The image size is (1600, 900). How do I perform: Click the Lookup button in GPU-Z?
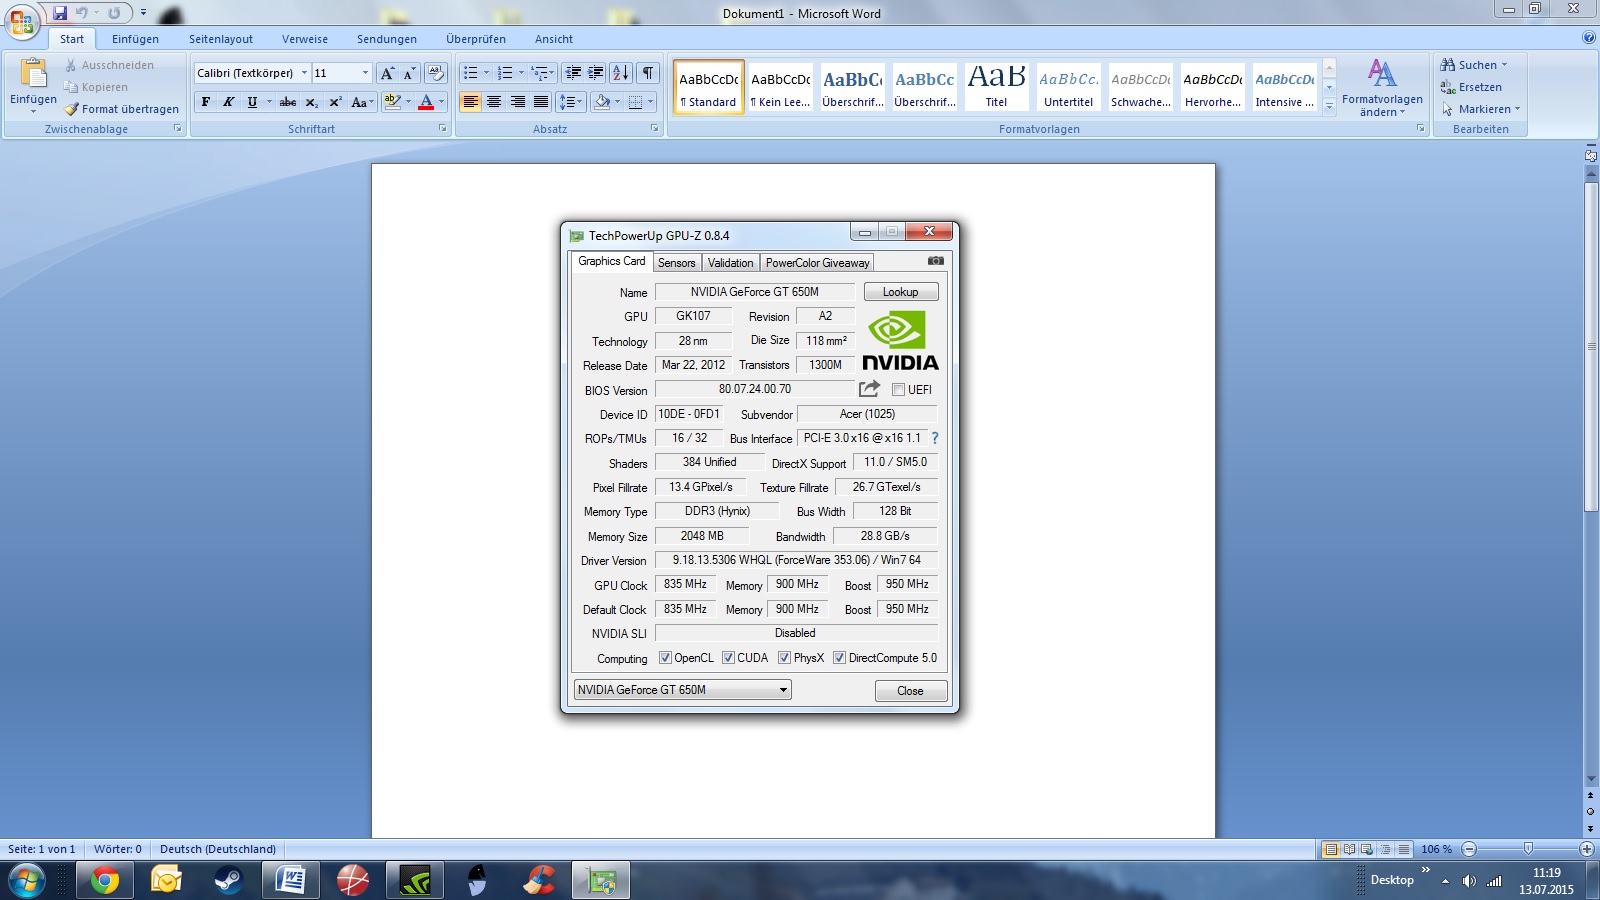click(x=901, y=292)
